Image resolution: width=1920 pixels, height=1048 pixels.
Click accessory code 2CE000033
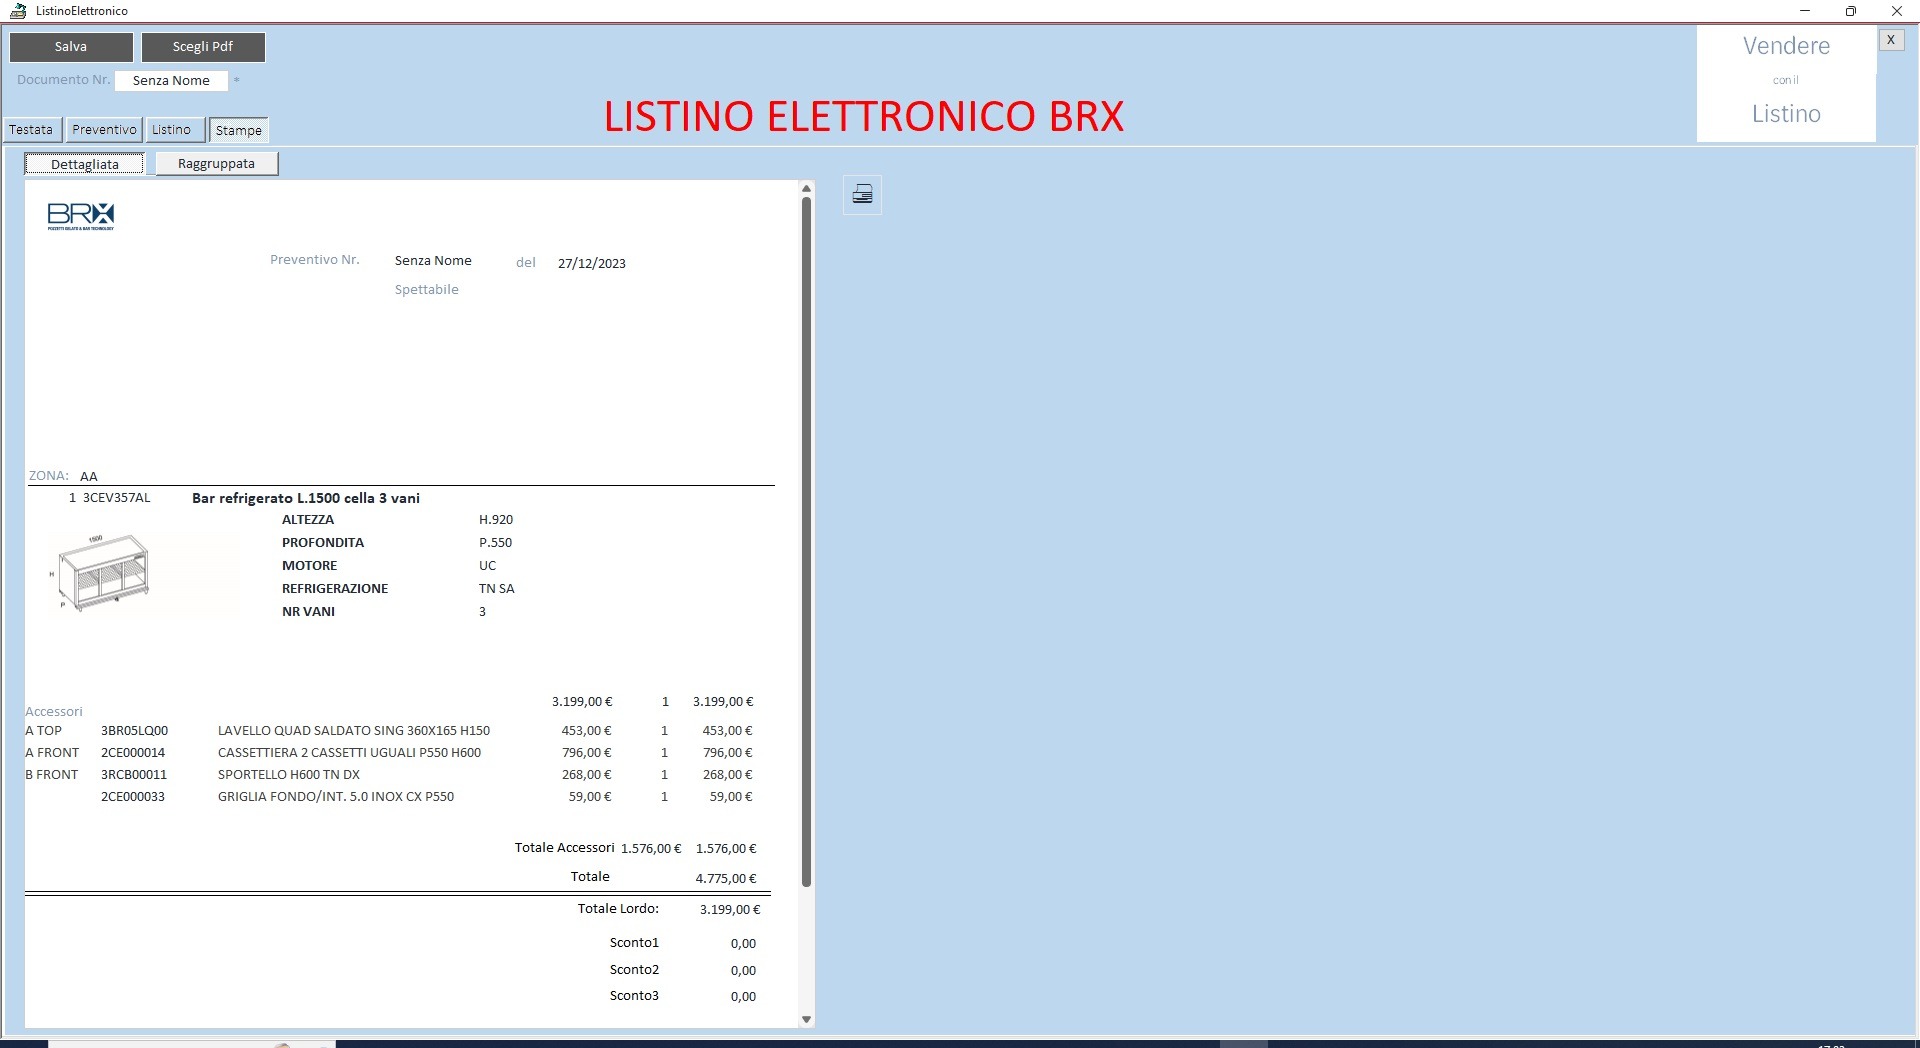pyautogui.click(x=133, y=797)
